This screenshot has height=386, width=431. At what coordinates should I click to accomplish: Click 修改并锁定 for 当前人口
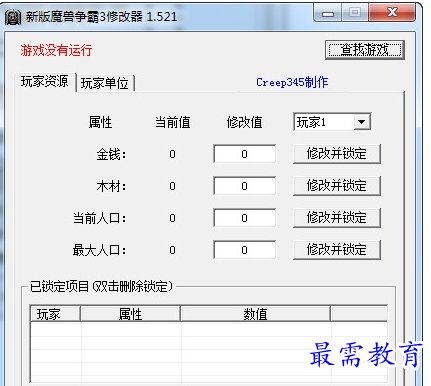click(x=337, y=218)
